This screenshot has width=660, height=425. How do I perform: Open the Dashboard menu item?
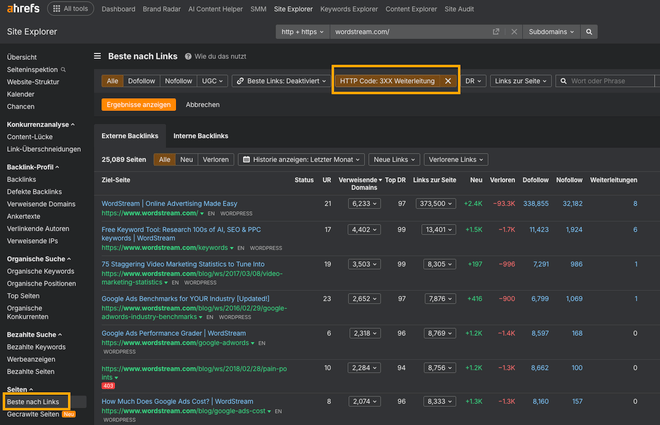point(118,9)
